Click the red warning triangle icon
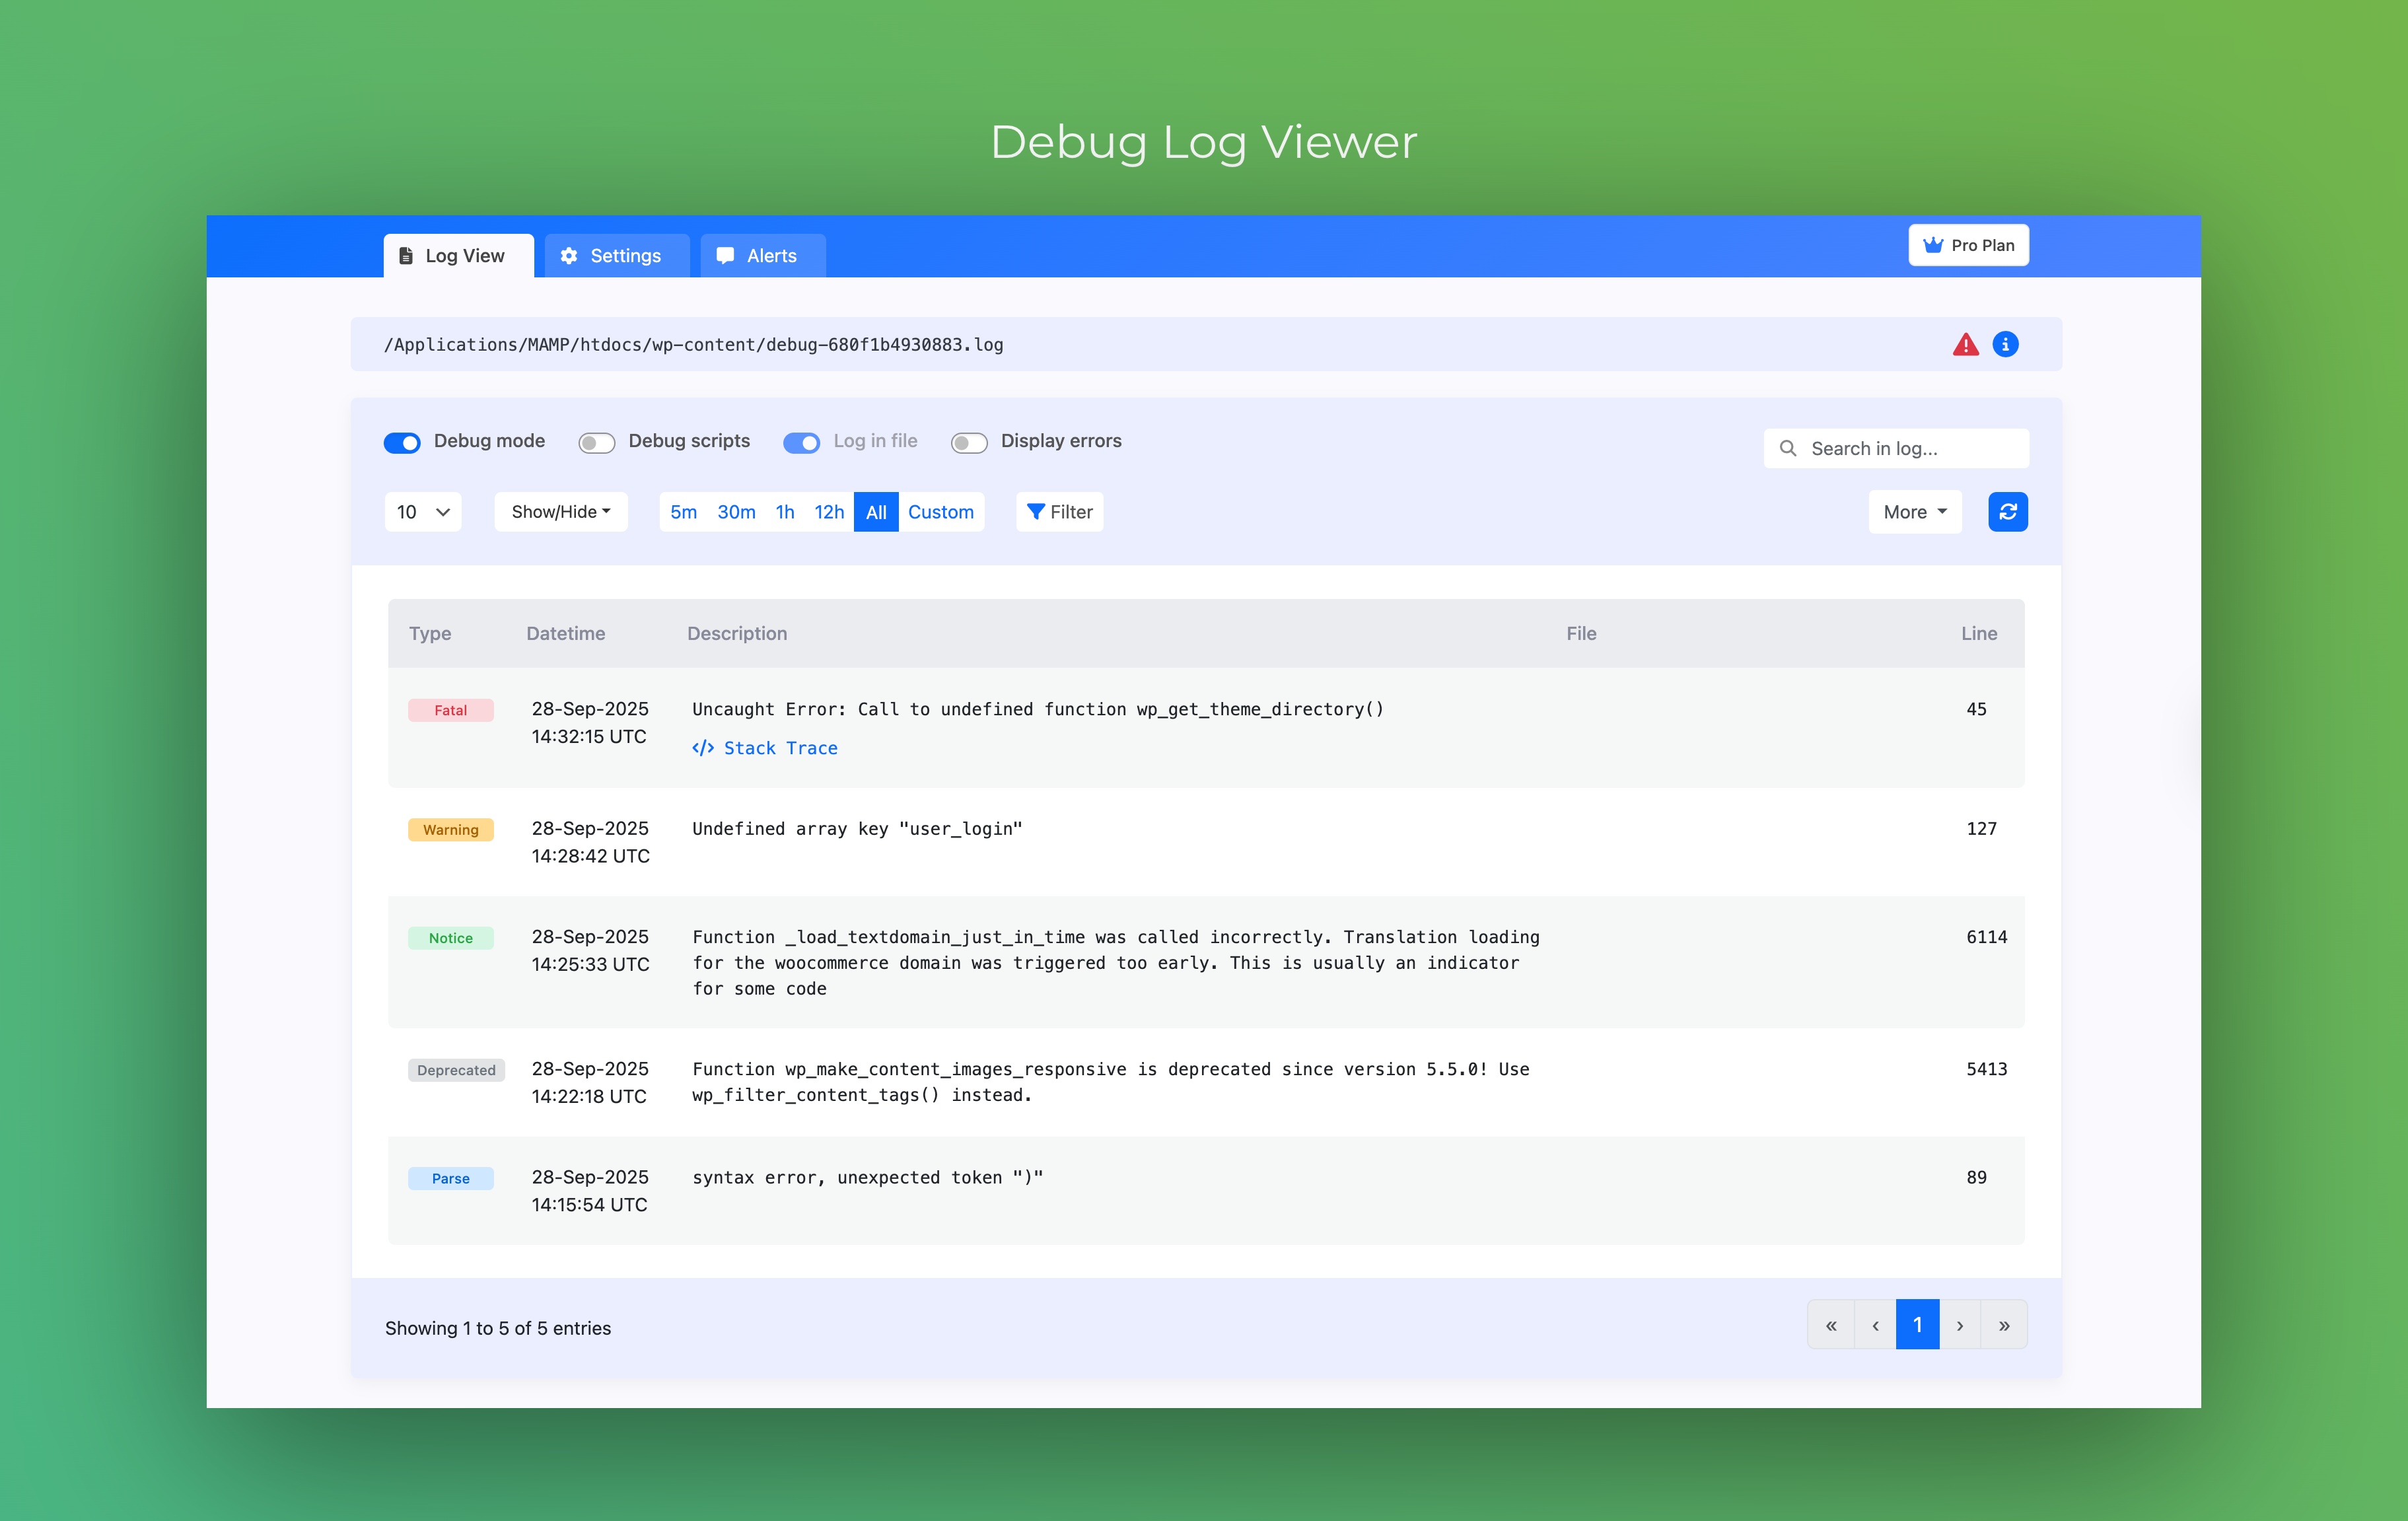 [1965, 344]
